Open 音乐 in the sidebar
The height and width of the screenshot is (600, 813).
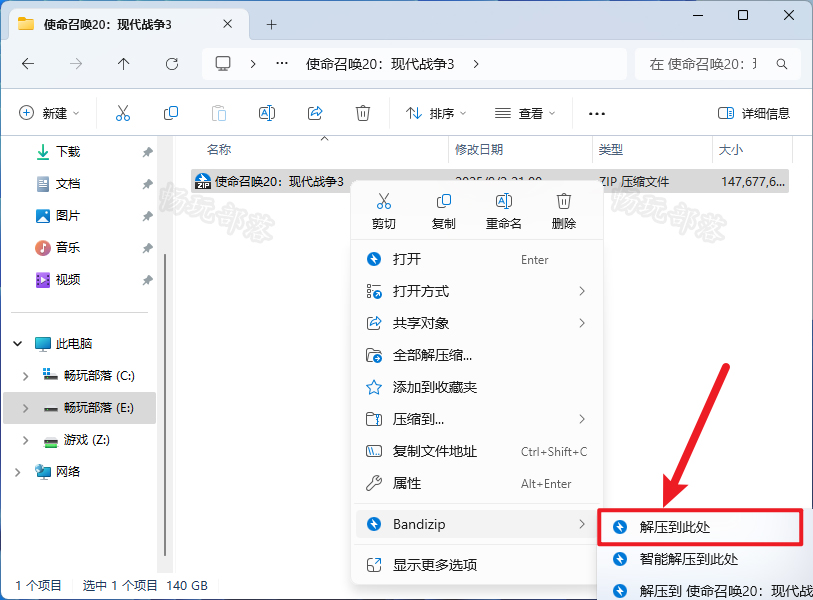67,247
